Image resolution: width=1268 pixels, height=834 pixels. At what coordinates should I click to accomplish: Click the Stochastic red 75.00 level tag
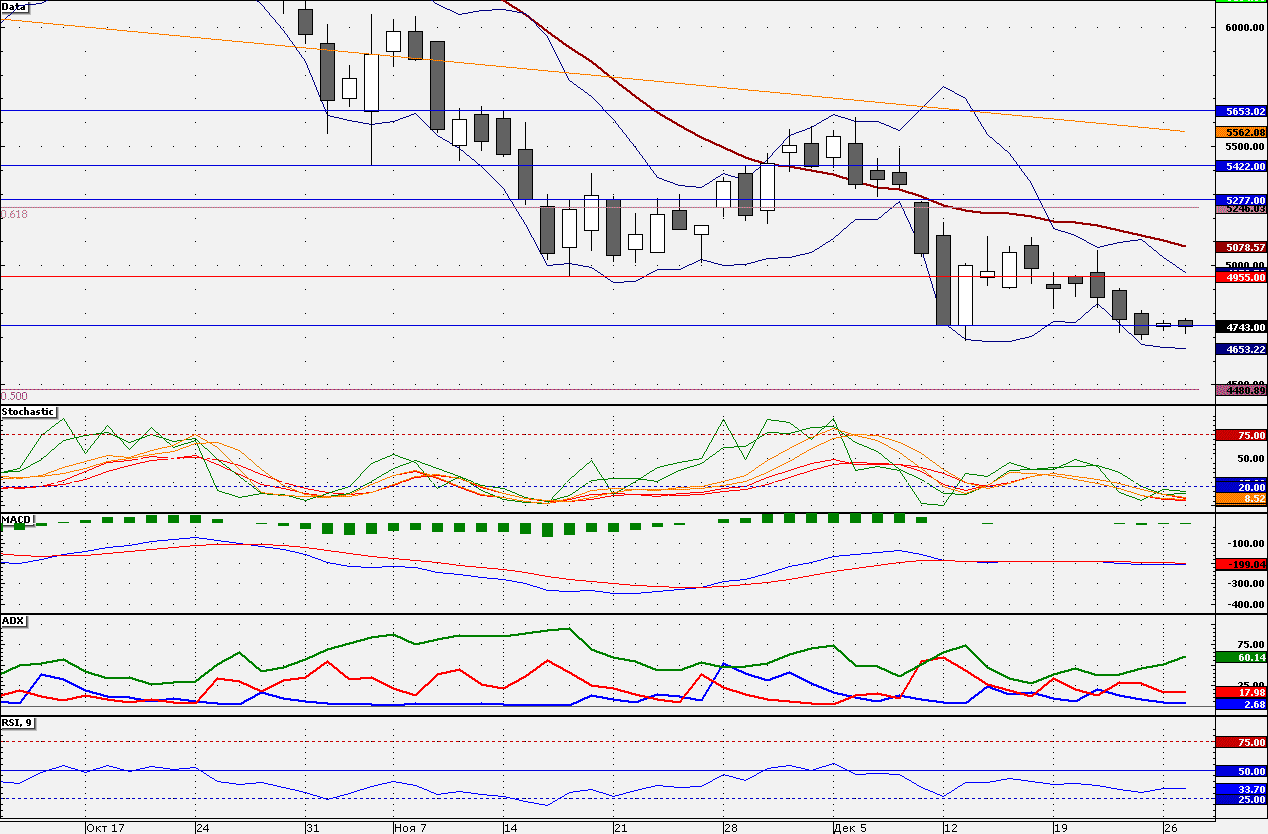pos(1240,435)
